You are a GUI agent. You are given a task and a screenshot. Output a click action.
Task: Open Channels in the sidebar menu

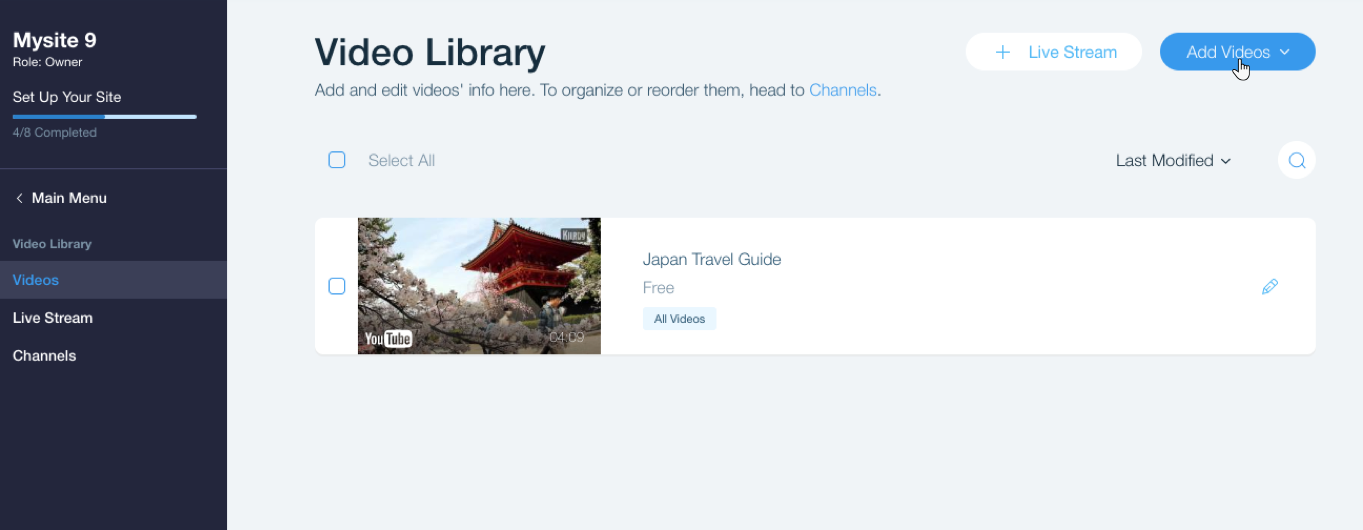pos(113,356)
